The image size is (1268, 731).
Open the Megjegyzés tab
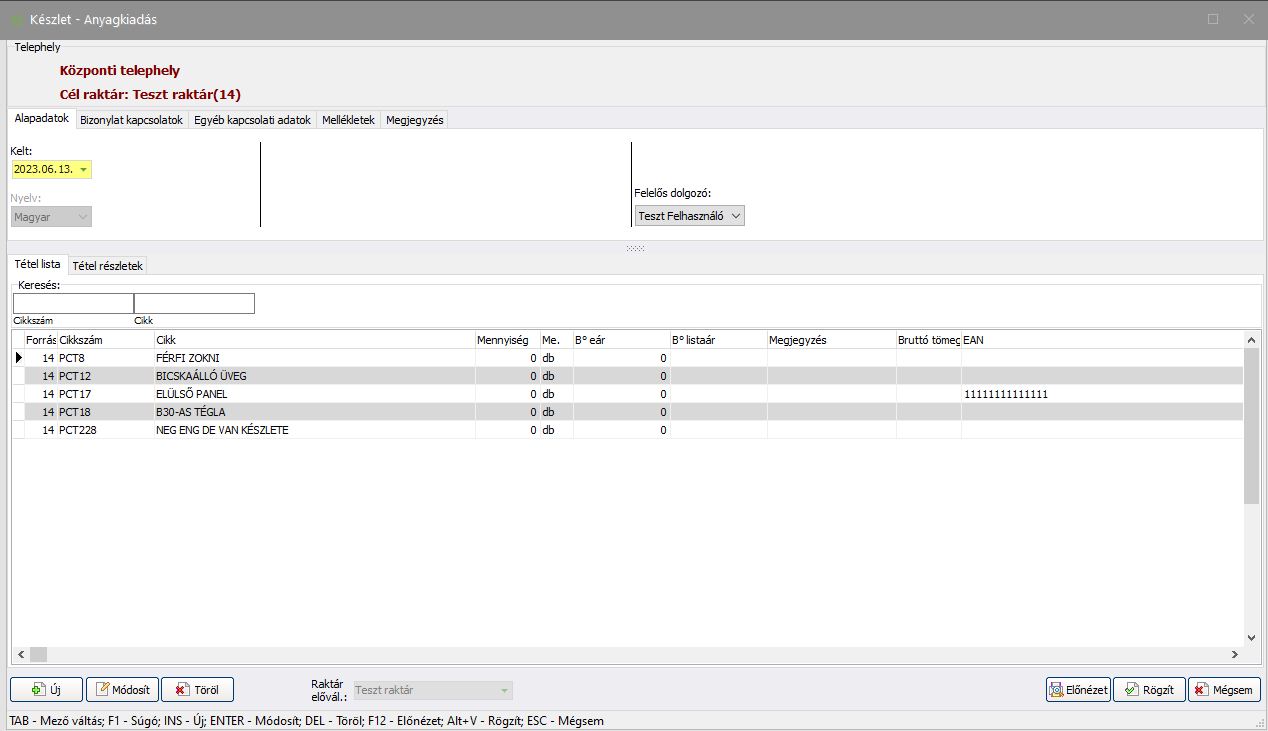[414, 120]
